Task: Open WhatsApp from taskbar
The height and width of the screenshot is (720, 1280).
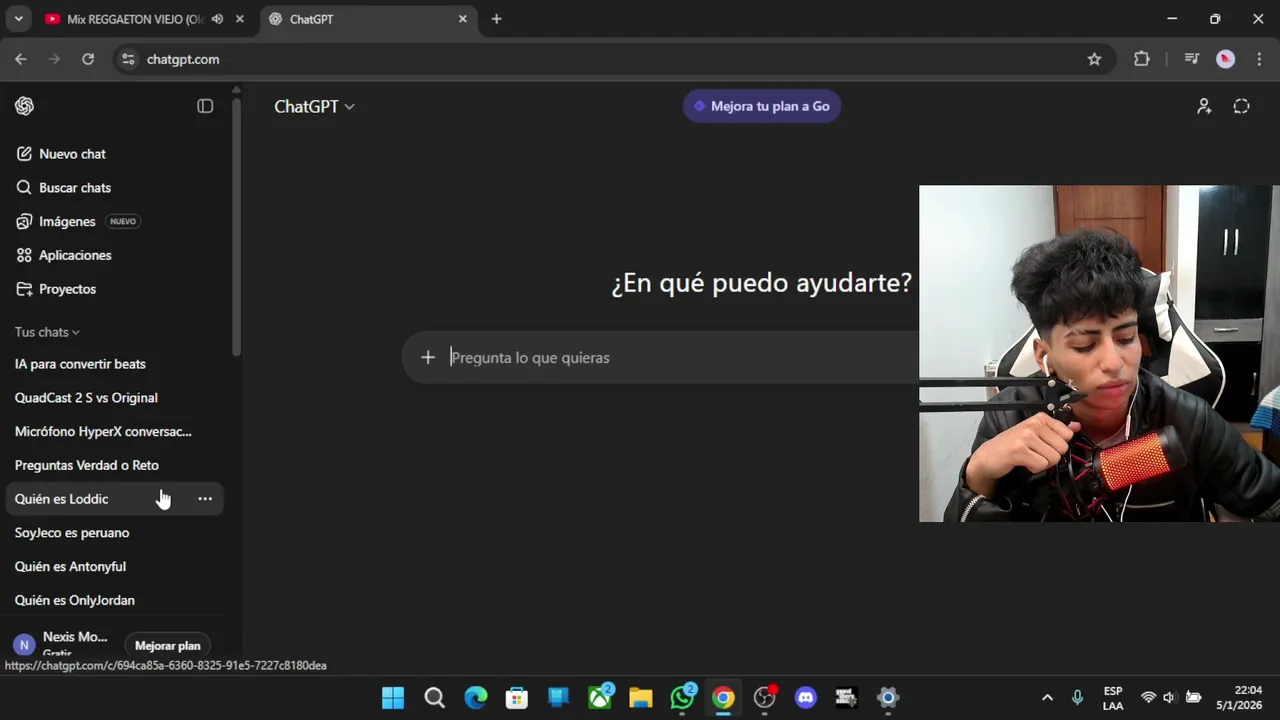Action: point(682,698)
